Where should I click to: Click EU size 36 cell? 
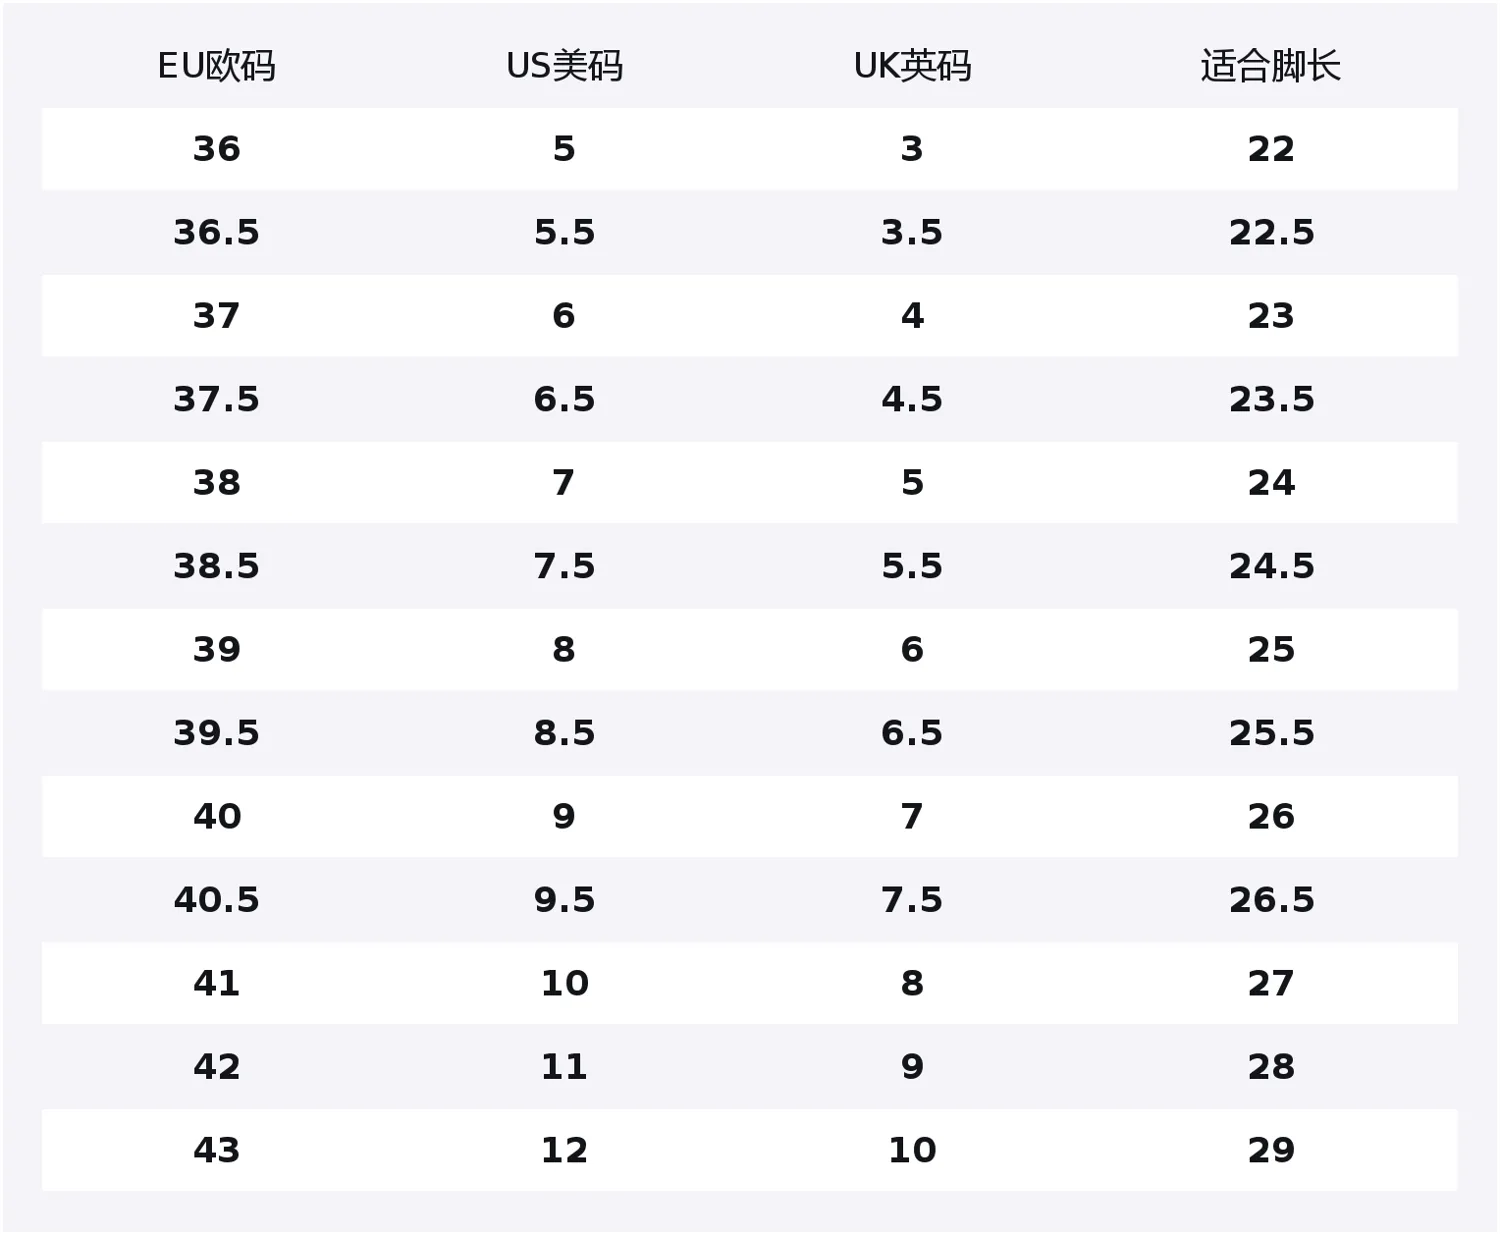[x=216, y=149]
